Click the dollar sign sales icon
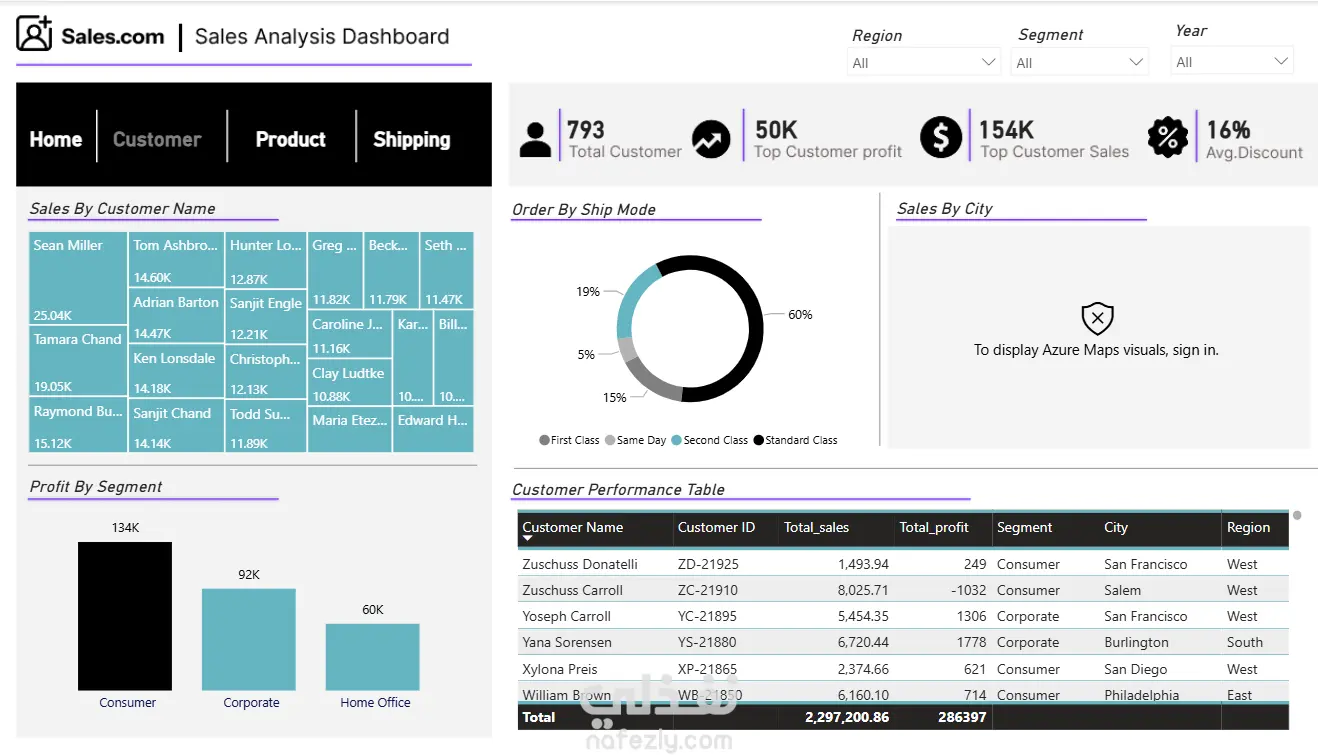The image size is (1318, 755). pyautogui.click(x=941, y=137)
